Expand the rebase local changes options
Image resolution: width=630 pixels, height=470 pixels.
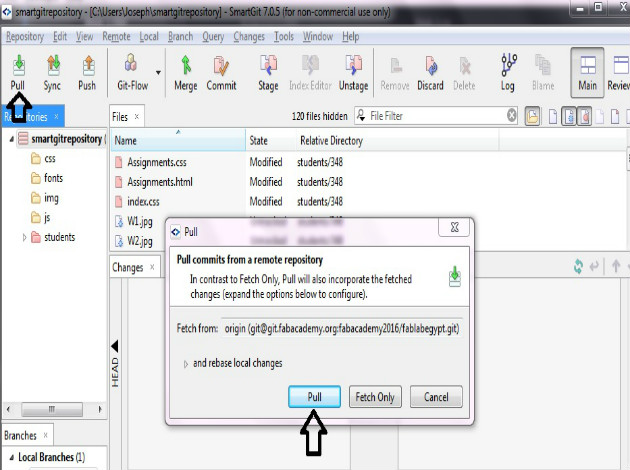[x=186, y=364]
